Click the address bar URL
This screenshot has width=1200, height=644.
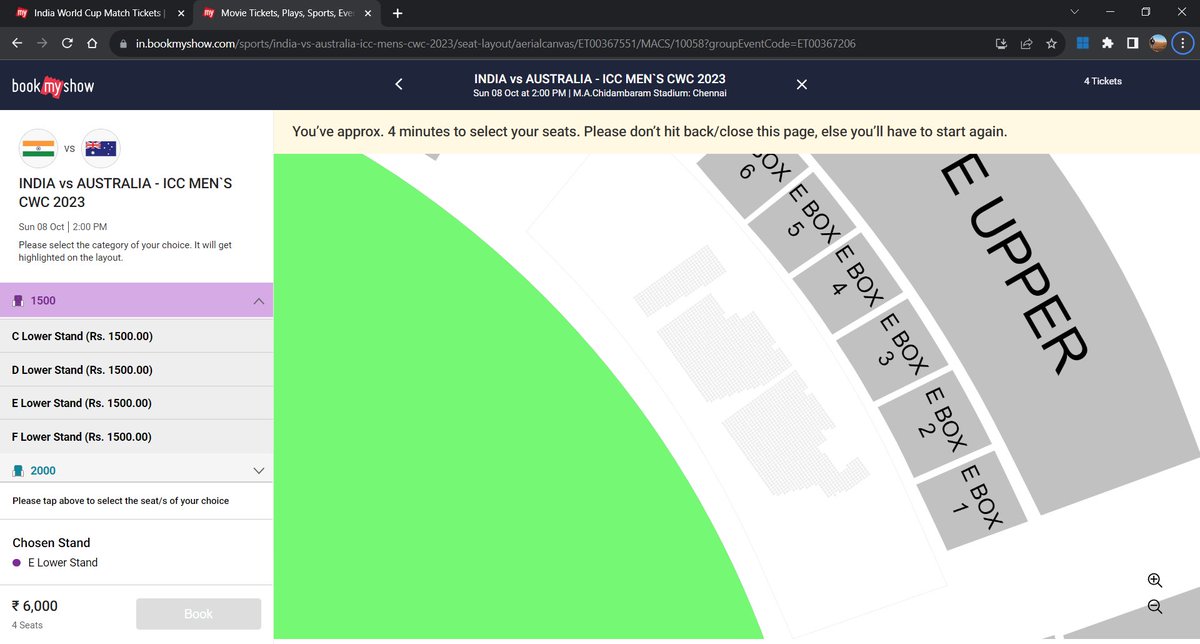495,44
